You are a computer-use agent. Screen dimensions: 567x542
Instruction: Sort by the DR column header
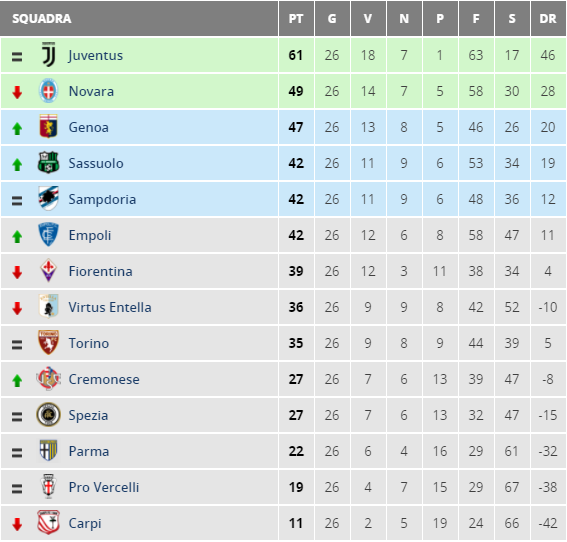548,18
